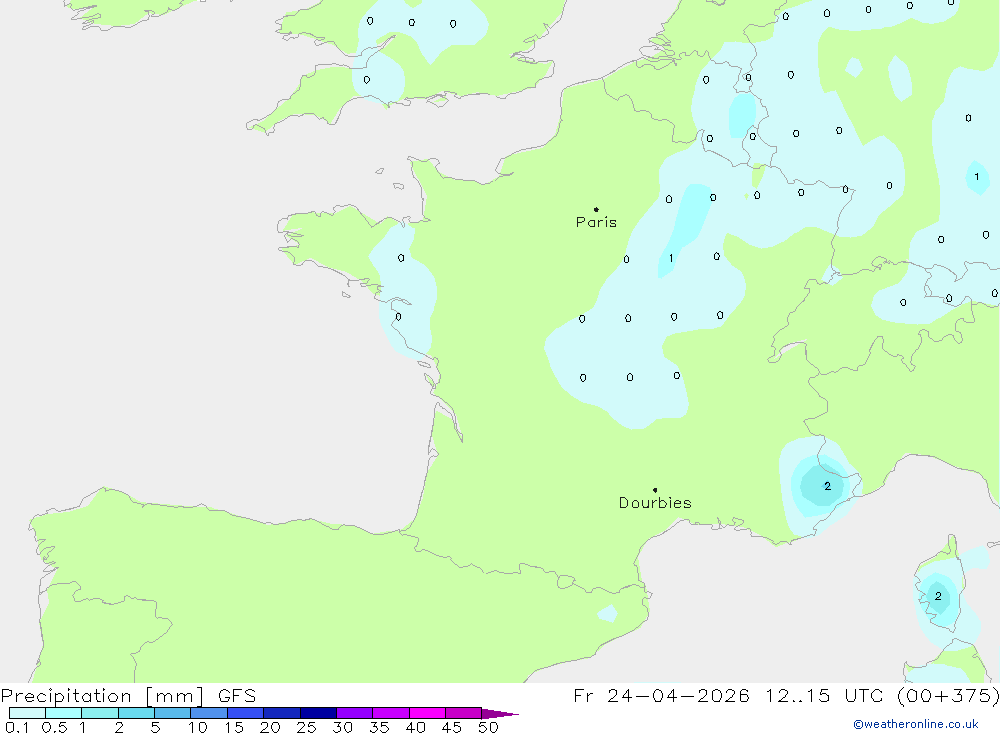Image resolution: width=1000 pixels, height=733 pixels.
Task: Select the 5 mm blue legend swatch
Action: coord(172,714)
